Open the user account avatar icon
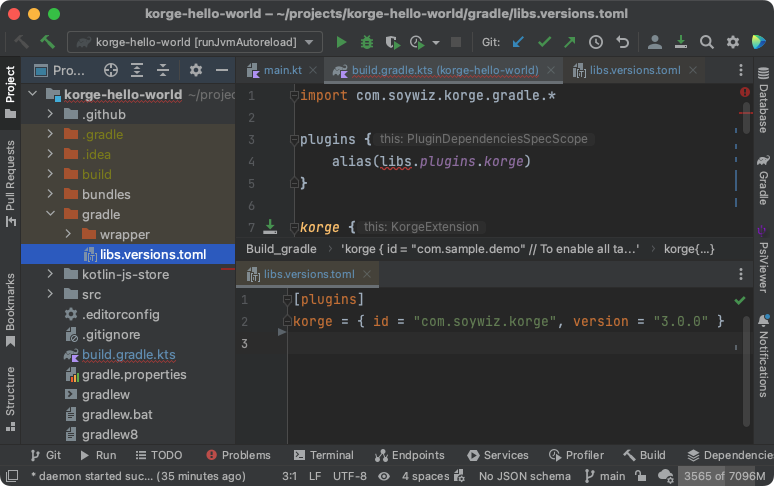This screenshot has width=774, height=486. coord(655,42)
